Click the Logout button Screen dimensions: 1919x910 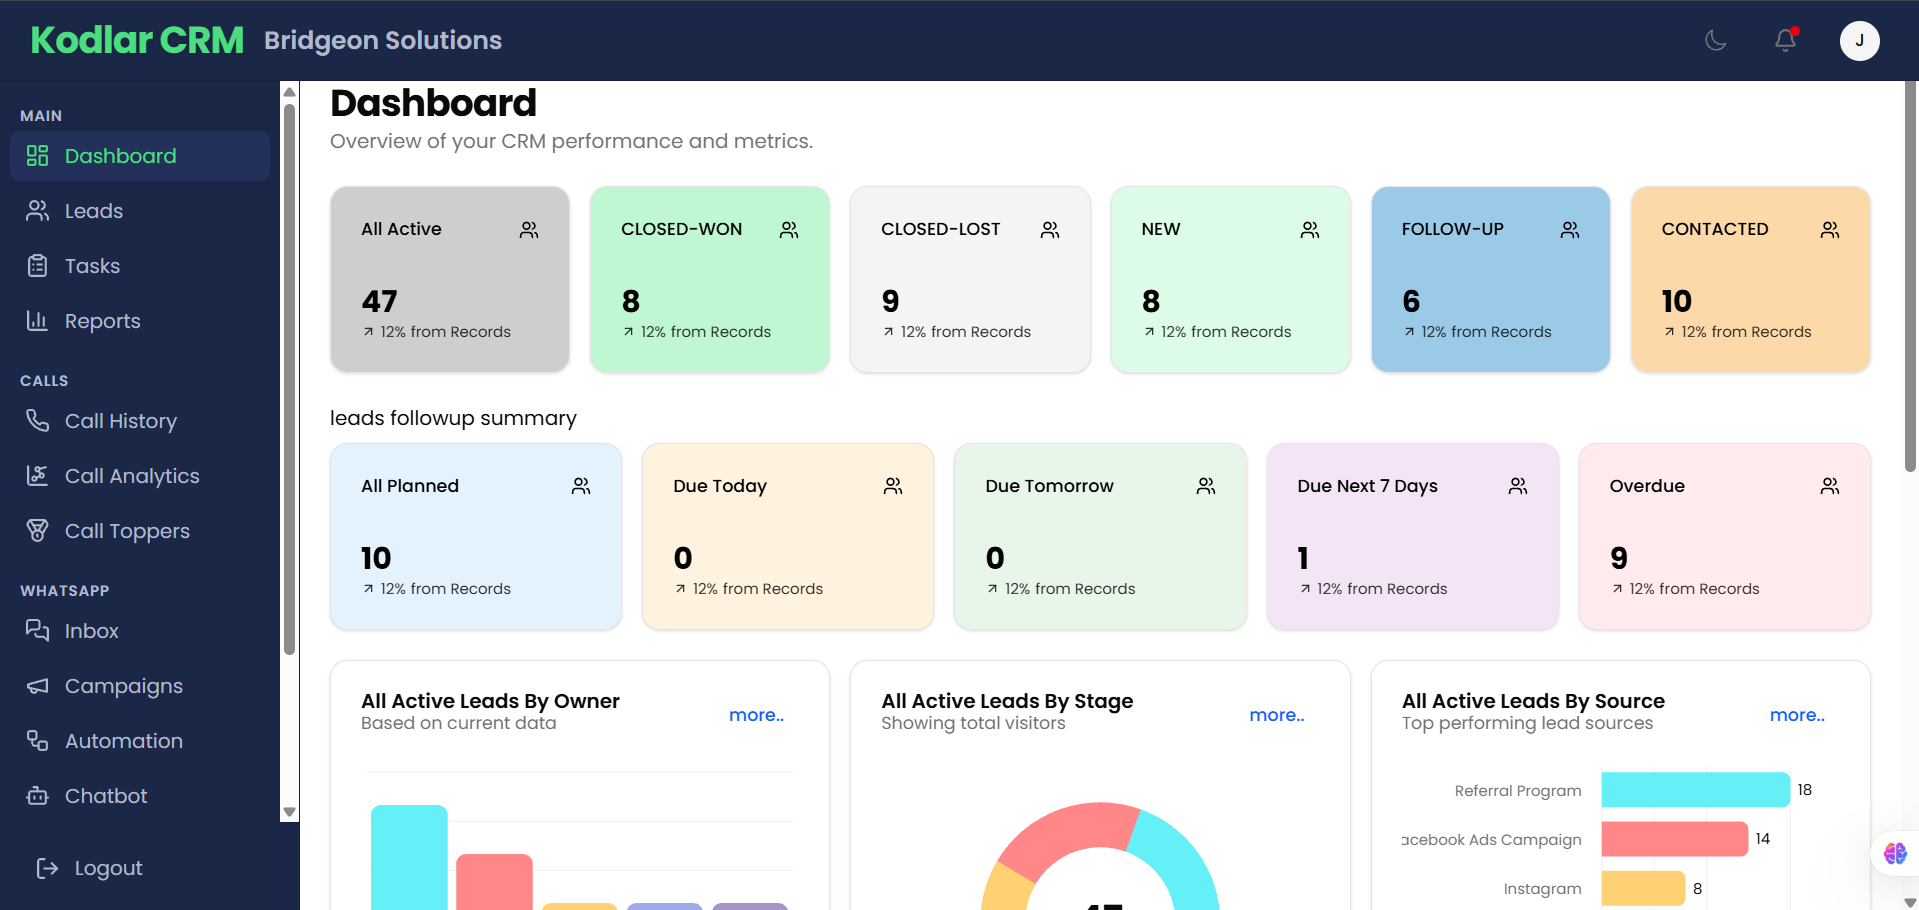(108, 867)
